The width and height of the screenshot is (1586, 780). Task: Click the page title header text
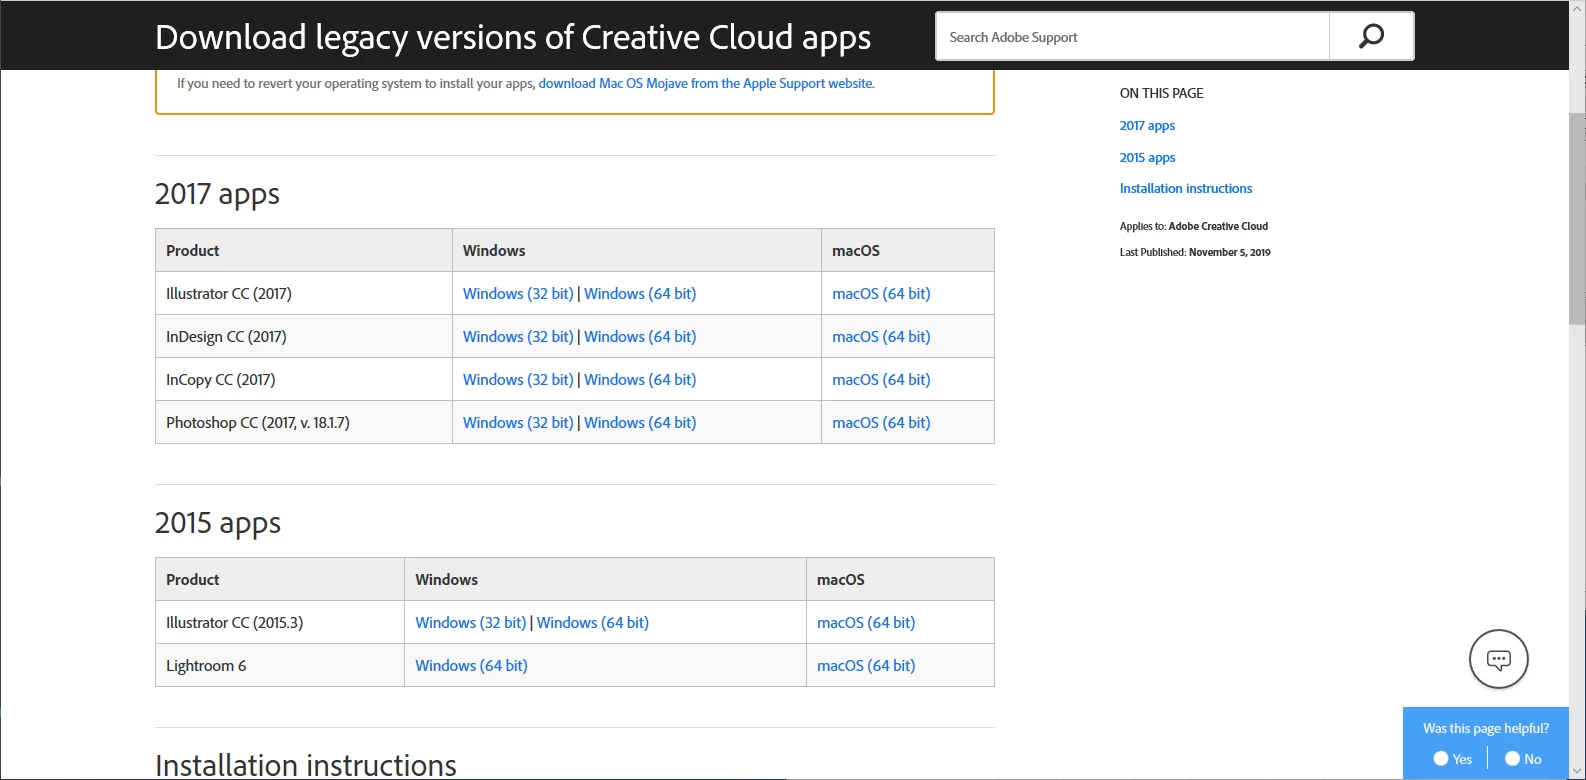513,37
